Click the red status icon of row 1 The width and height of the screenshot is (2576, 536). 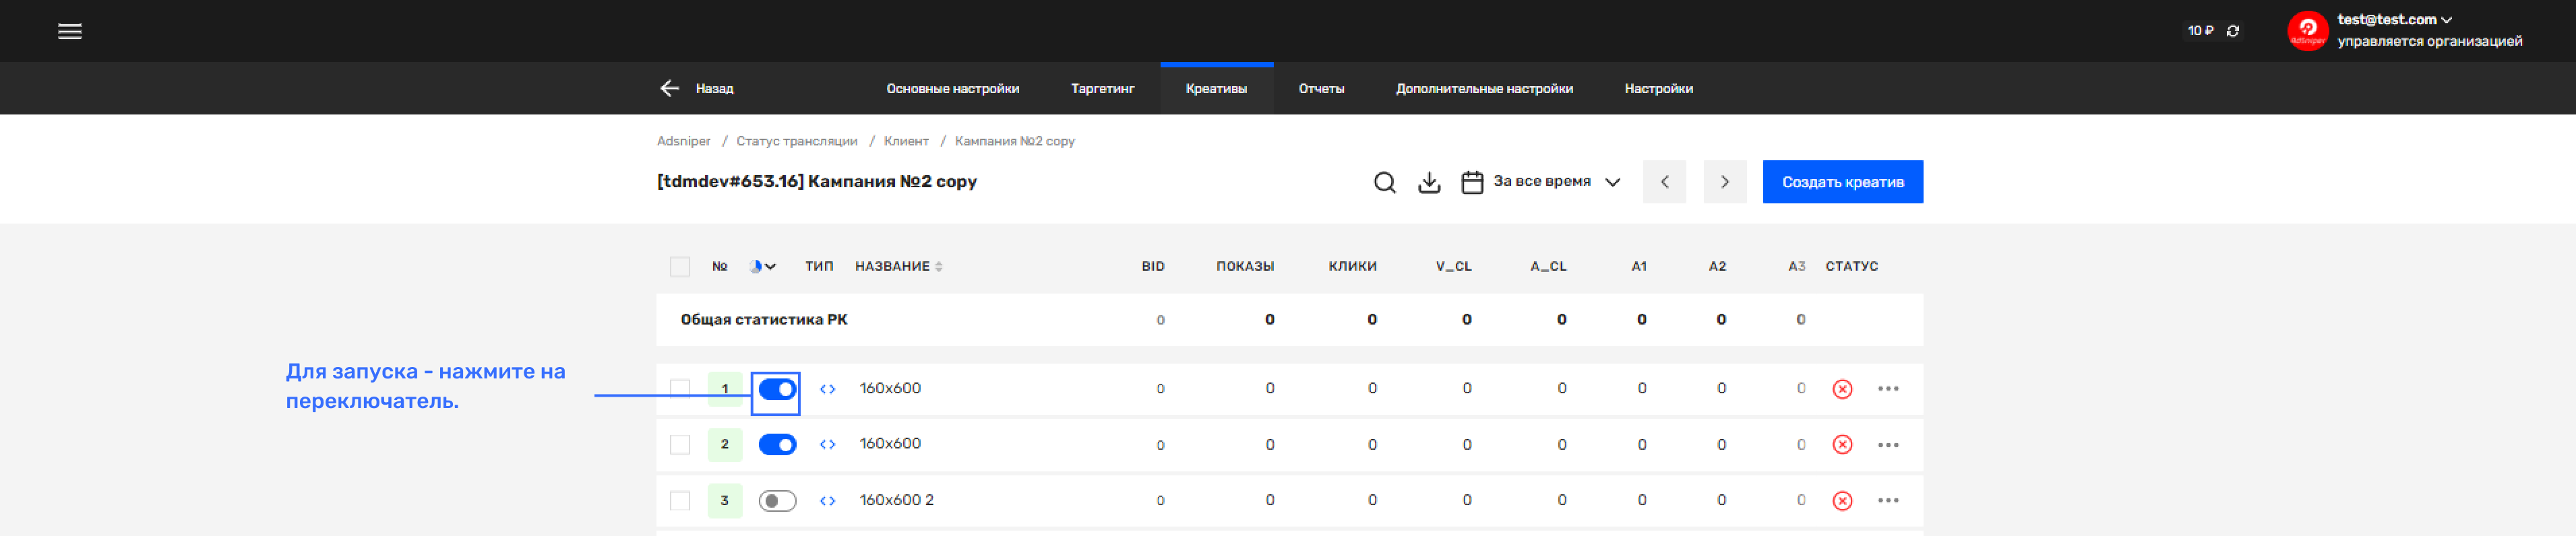pos(1842,389)
